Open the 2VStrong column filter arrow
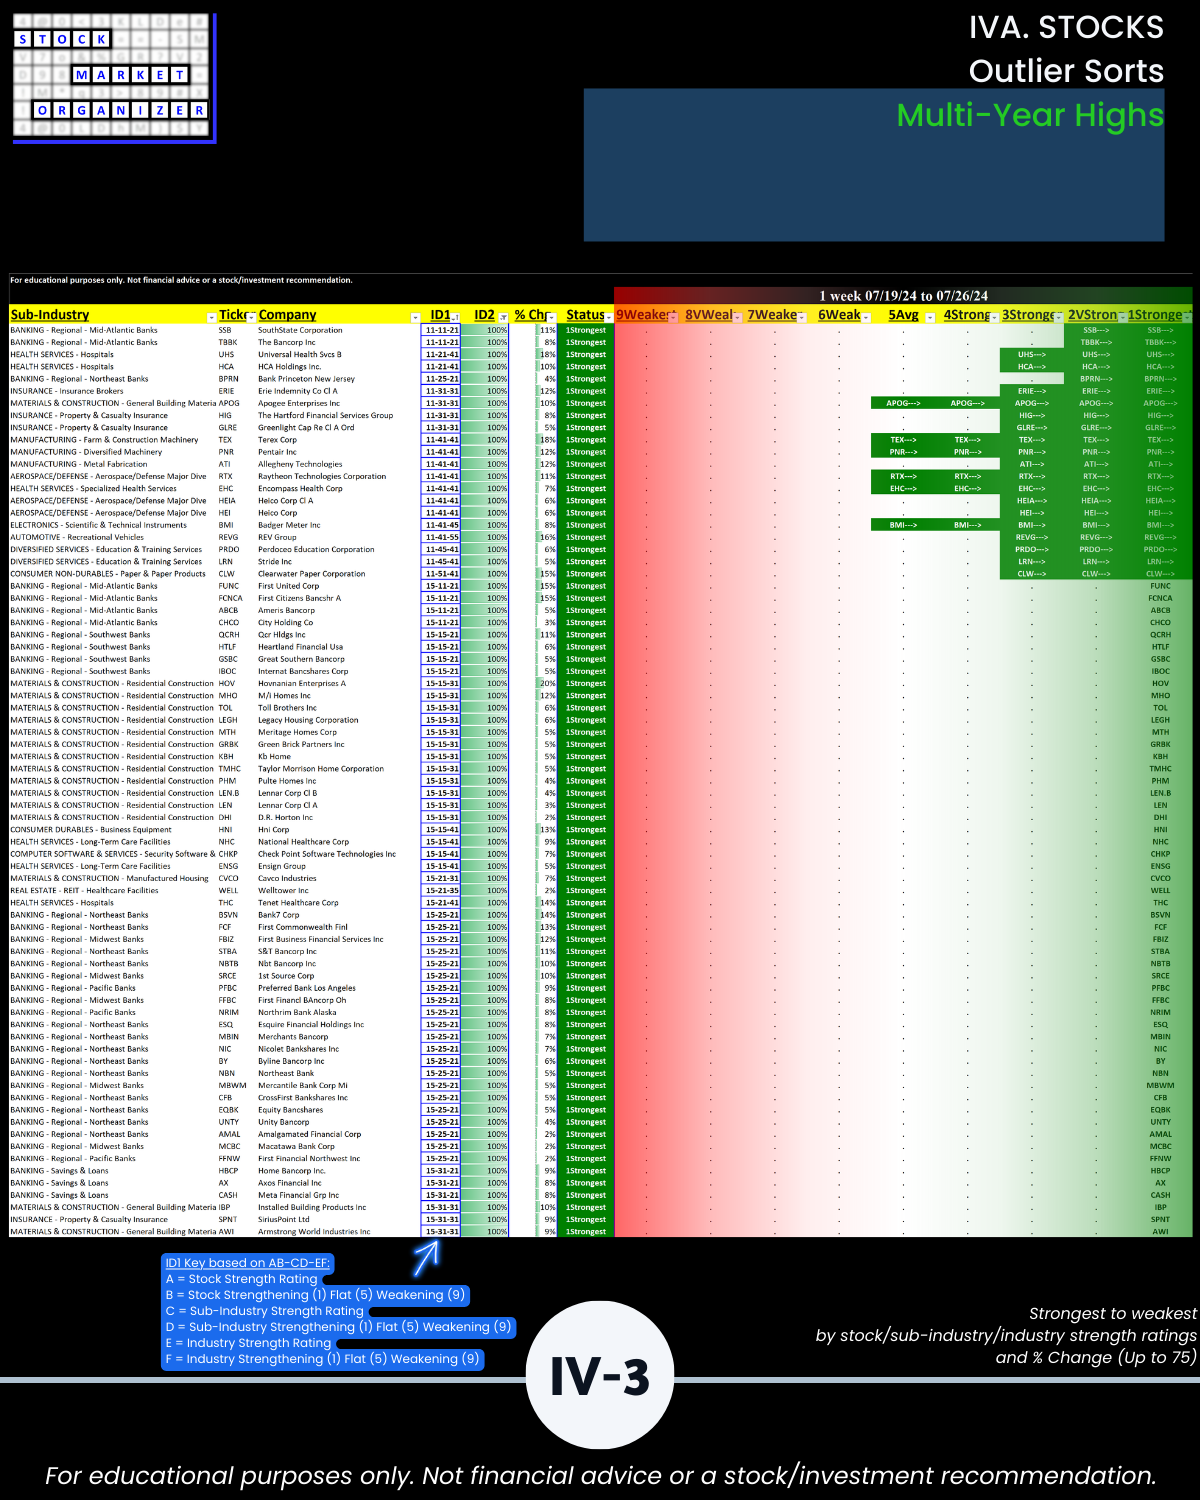The height and width of the screenshot is (1500, 1200). click(x=1122, y=317)
